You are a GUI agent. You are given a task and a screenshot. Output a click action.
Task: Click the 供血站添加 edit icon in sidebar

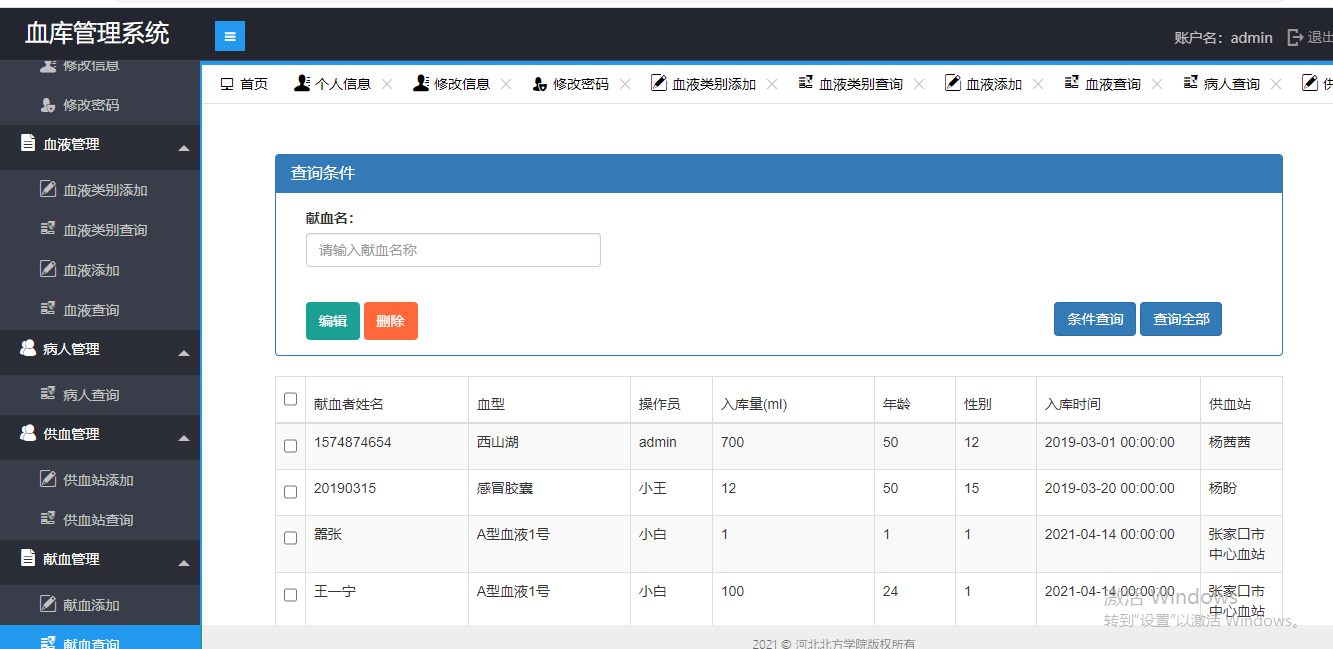click(x=48, y=479)
